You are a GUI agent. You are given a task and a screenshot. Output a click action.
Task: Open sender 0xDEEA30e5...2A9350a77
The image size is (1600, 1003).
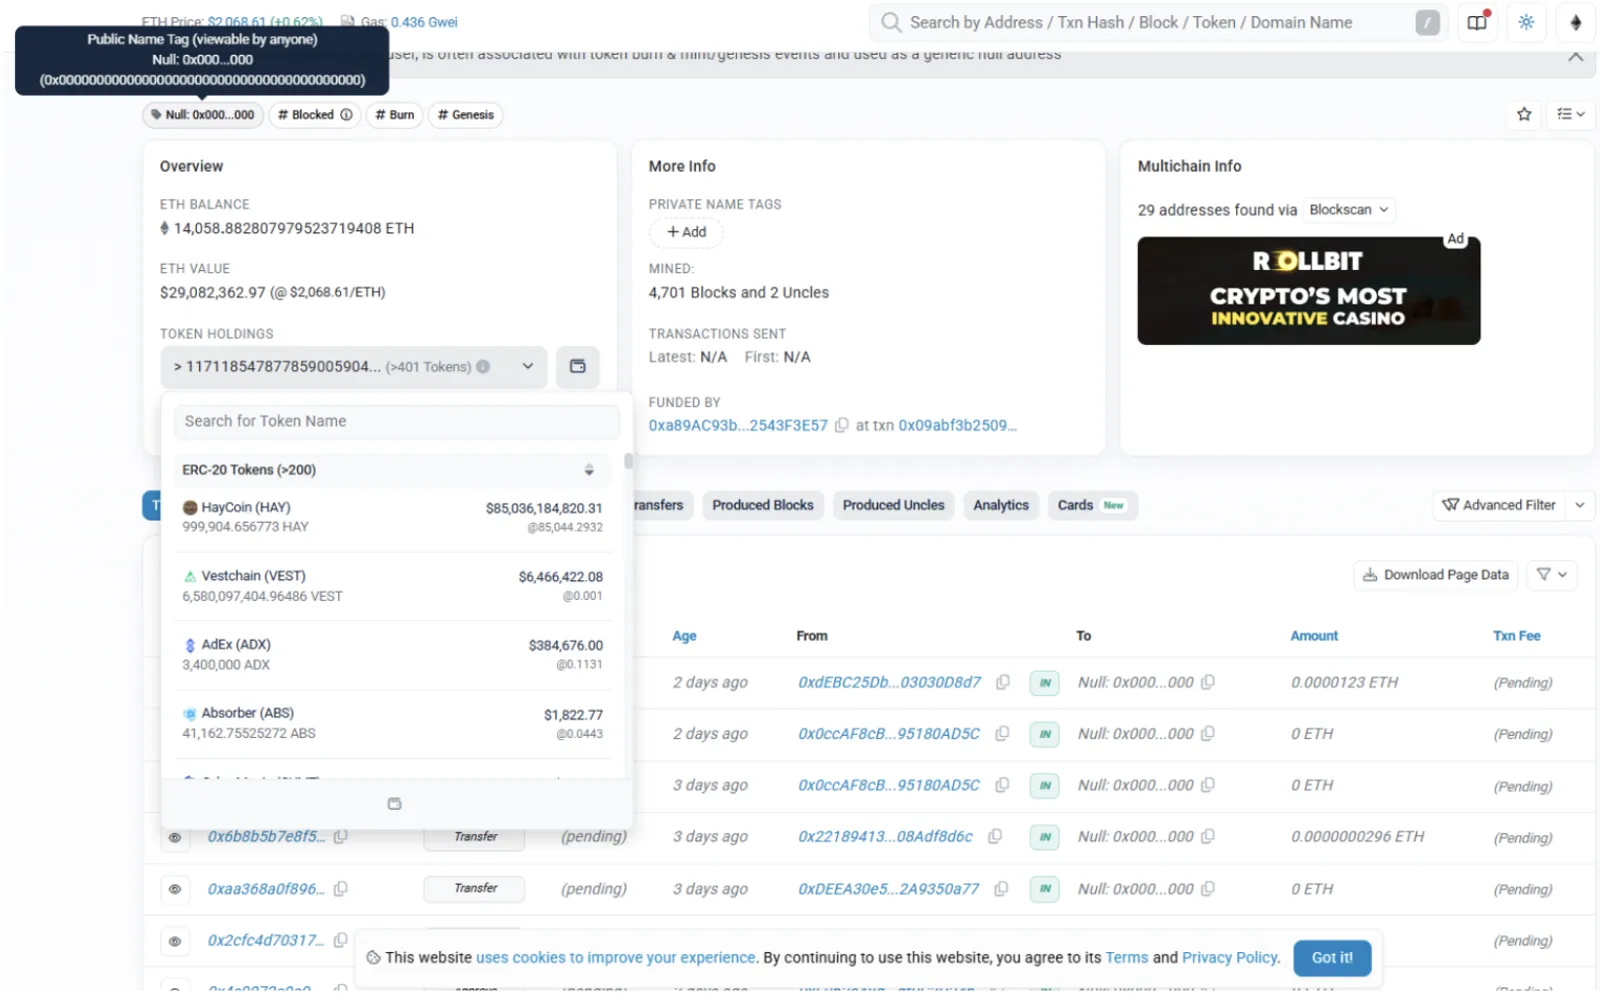[x=888, y=890]
